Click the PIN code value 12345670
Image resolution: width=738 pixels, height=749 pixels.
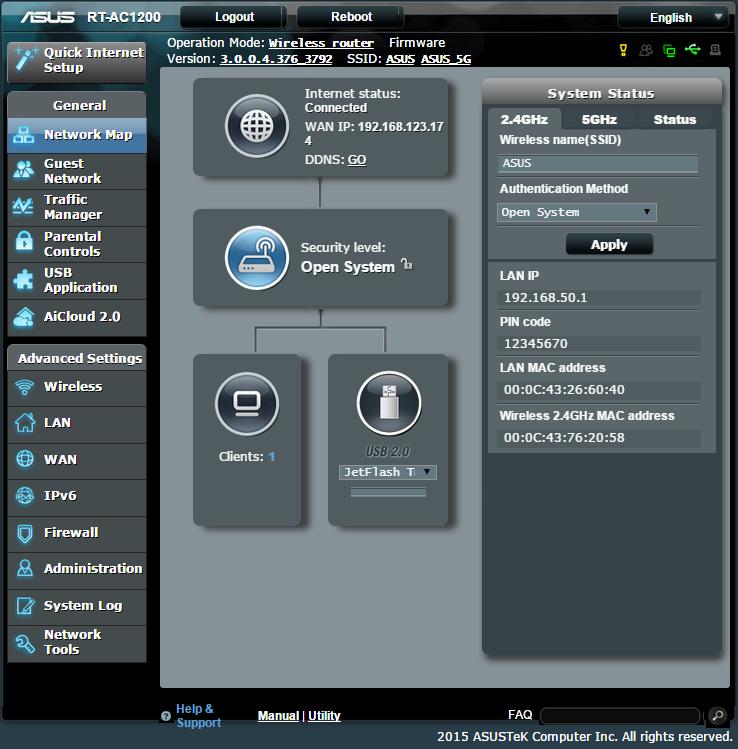point(536,343)
